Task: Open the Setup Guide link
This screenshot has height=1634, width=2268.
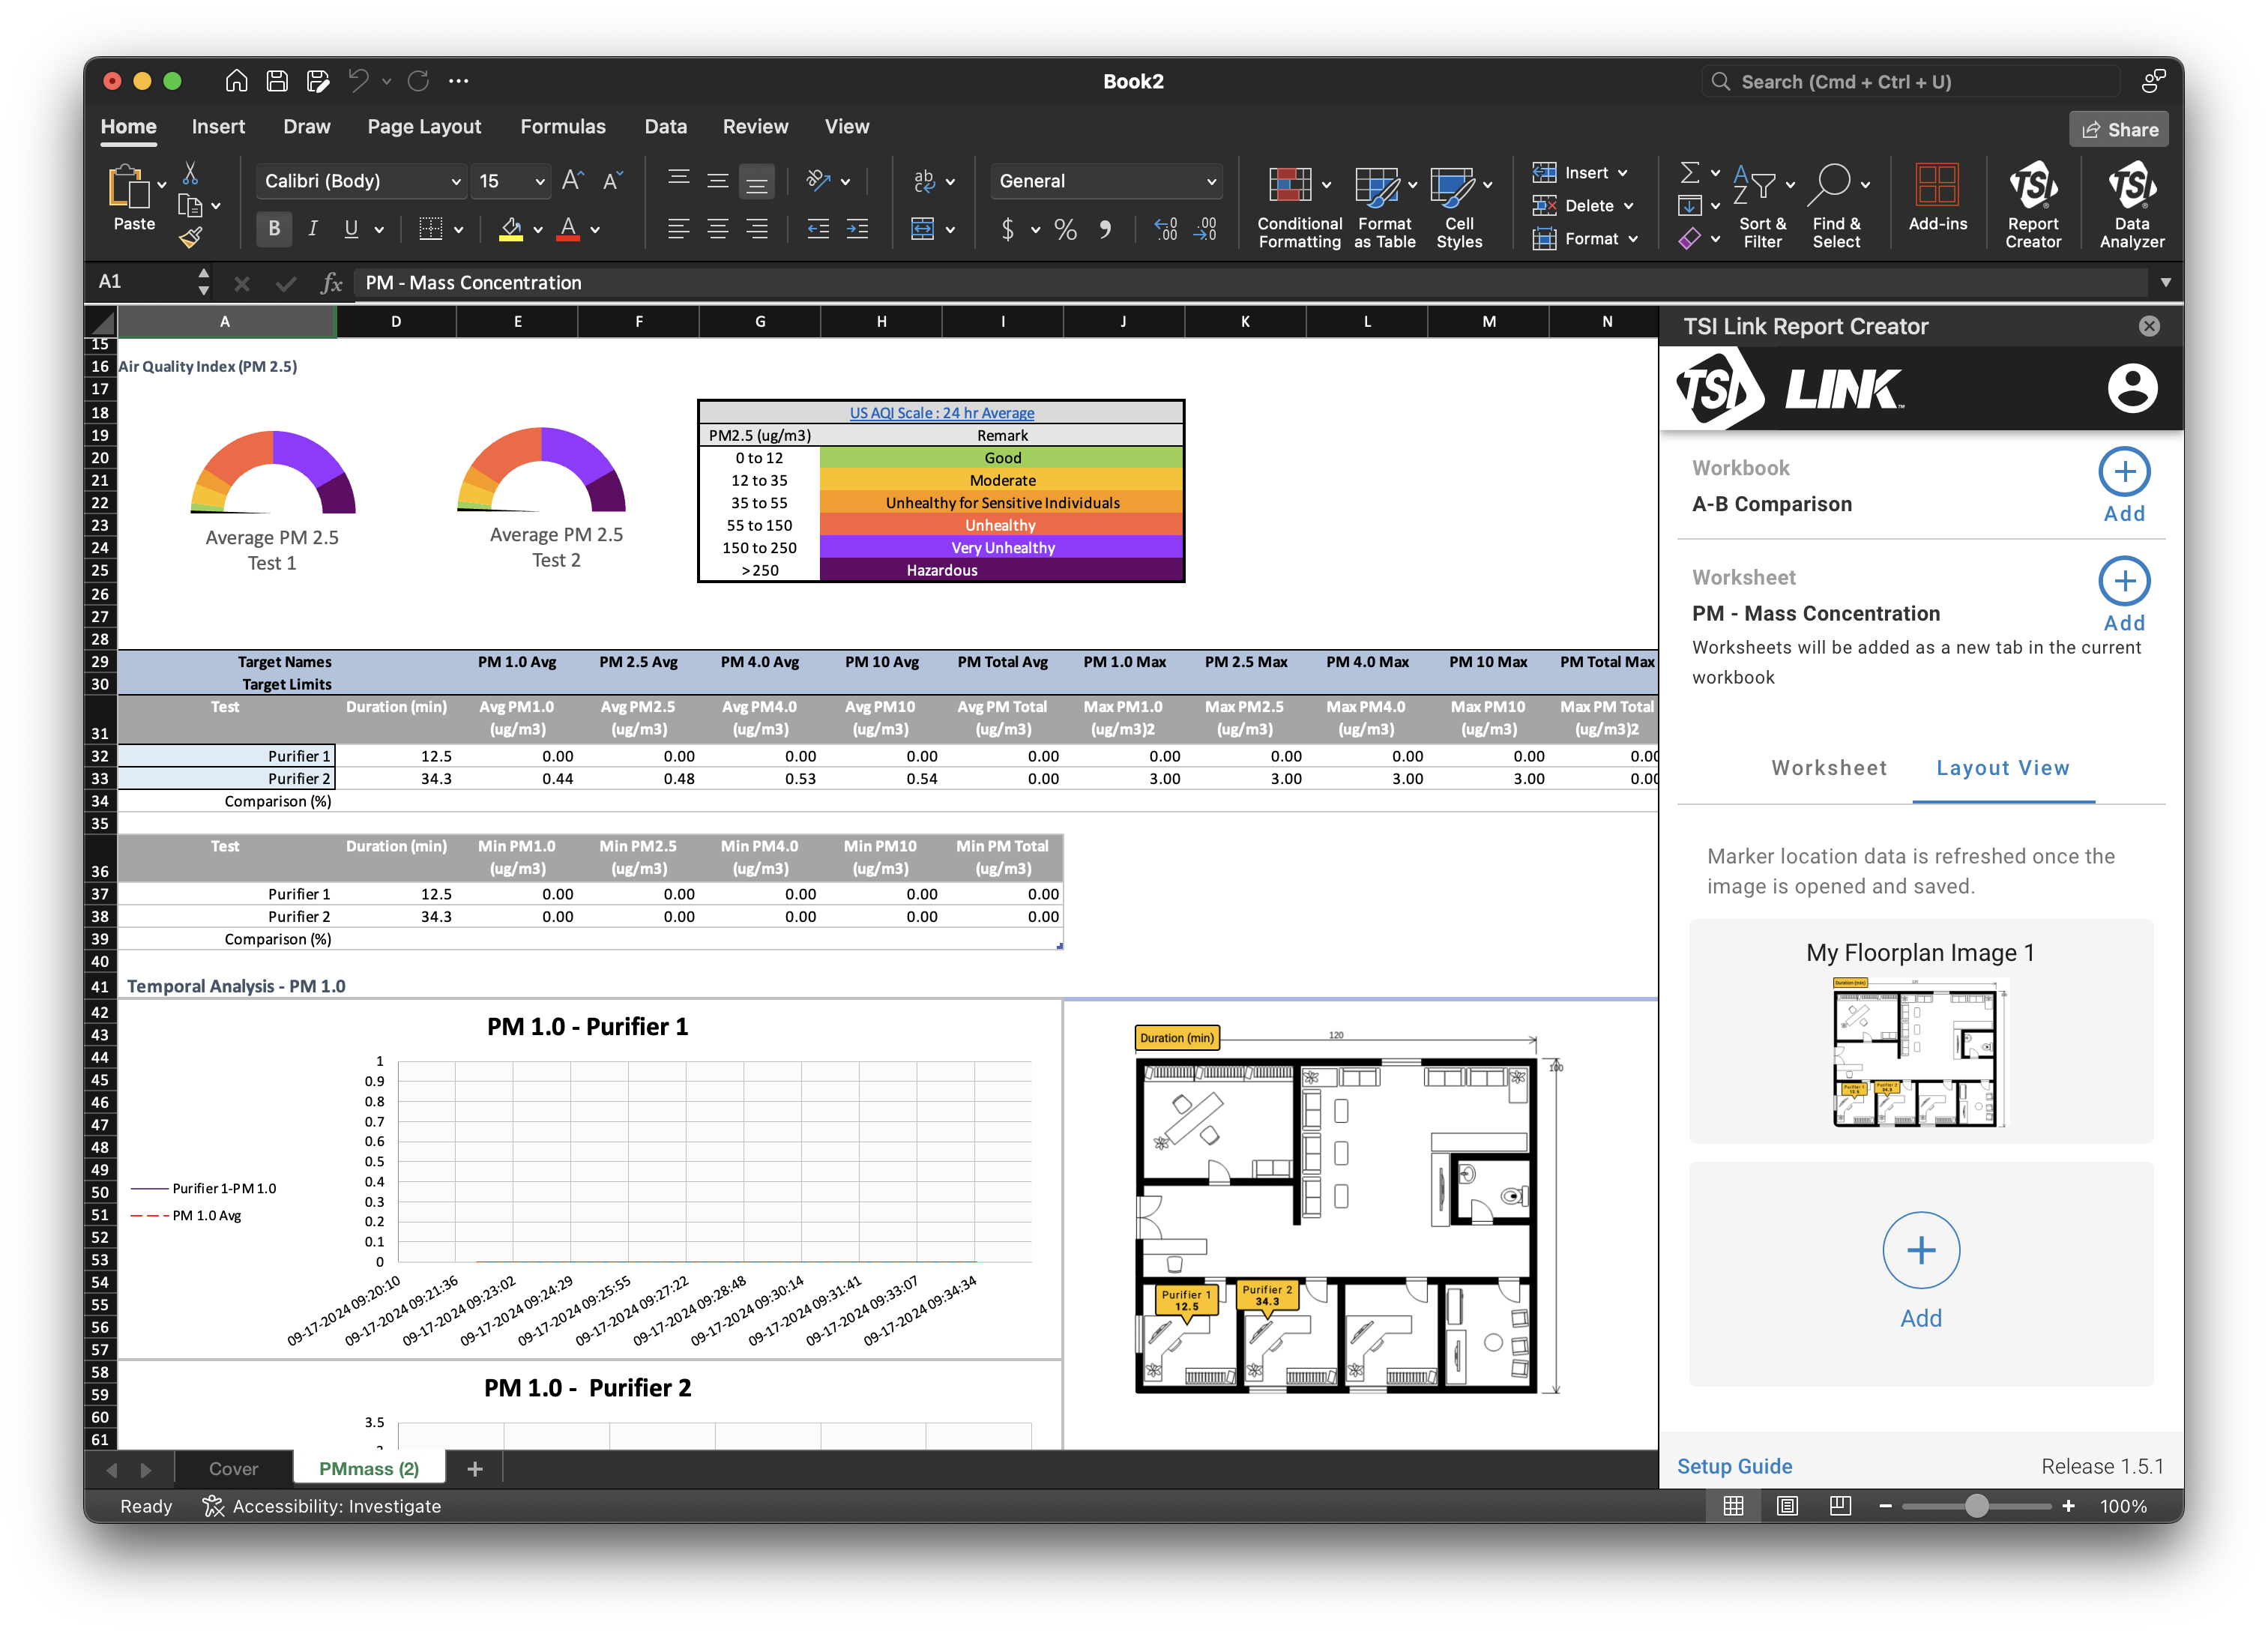Action: [x=1734, y=1466]
